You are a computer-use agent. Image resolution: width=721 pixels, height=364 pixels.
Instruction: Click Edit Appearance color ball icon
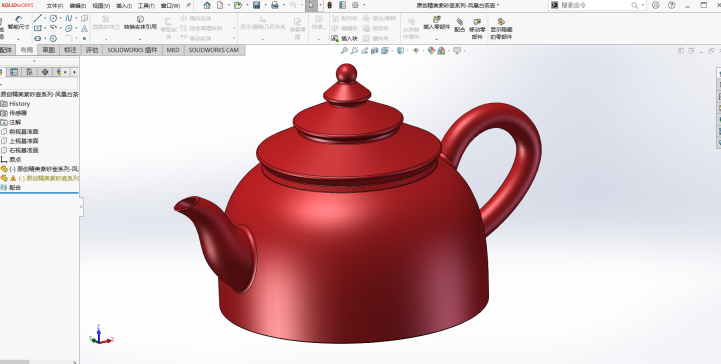click(x=431, y=51)
